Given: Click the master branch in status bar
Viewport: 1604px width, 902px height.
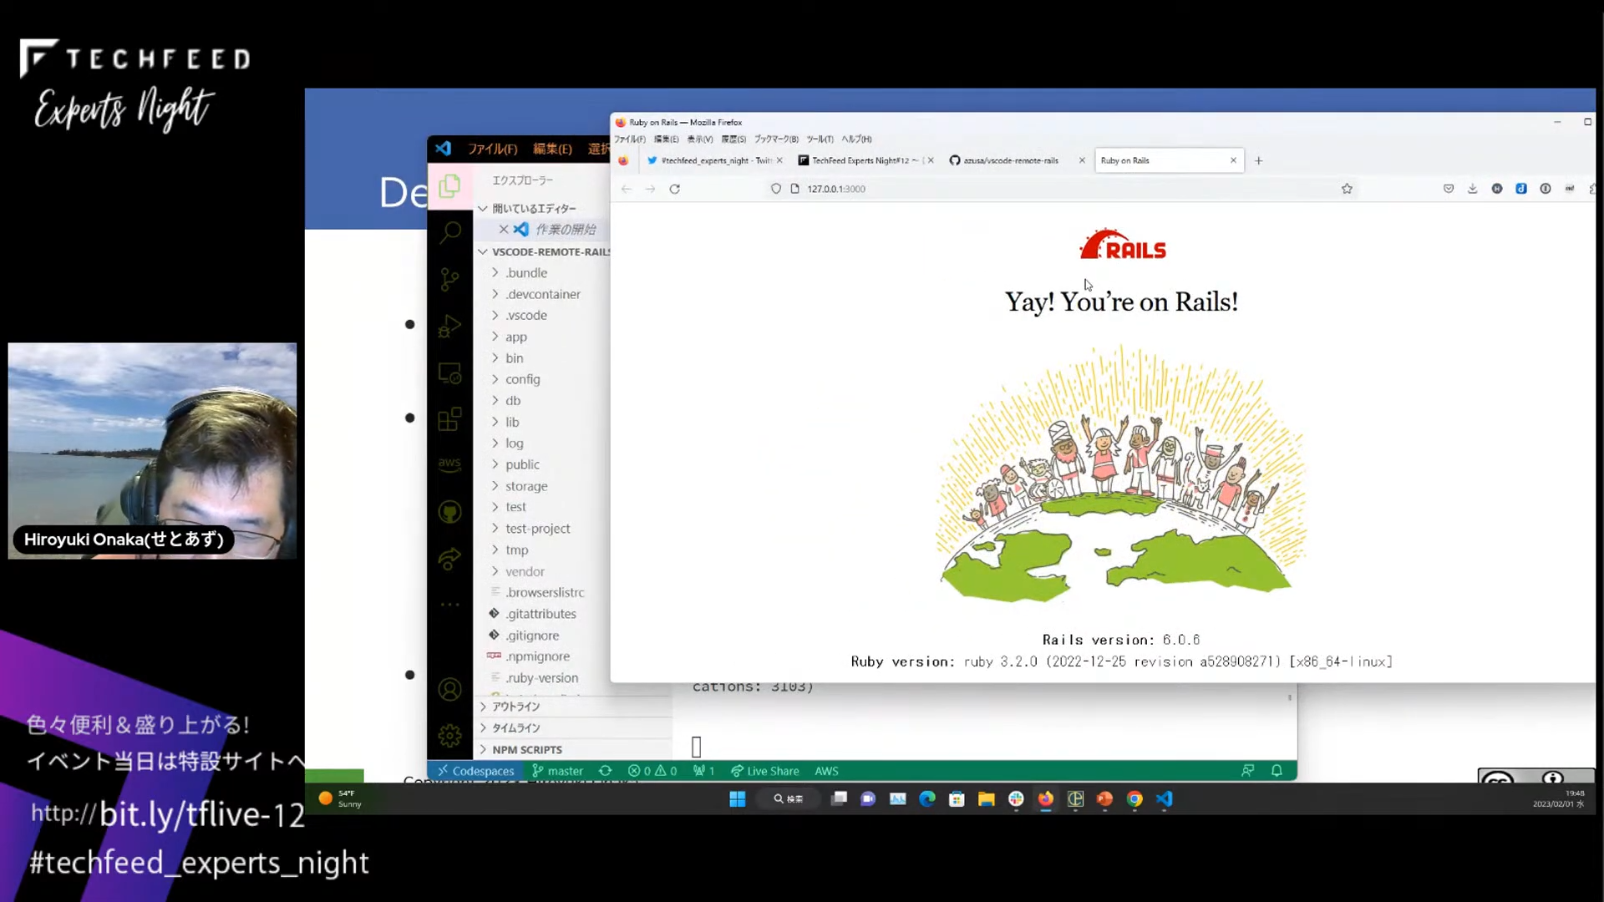Looking at the screenshot, I should pyautogui.click(x=557, y=771).
